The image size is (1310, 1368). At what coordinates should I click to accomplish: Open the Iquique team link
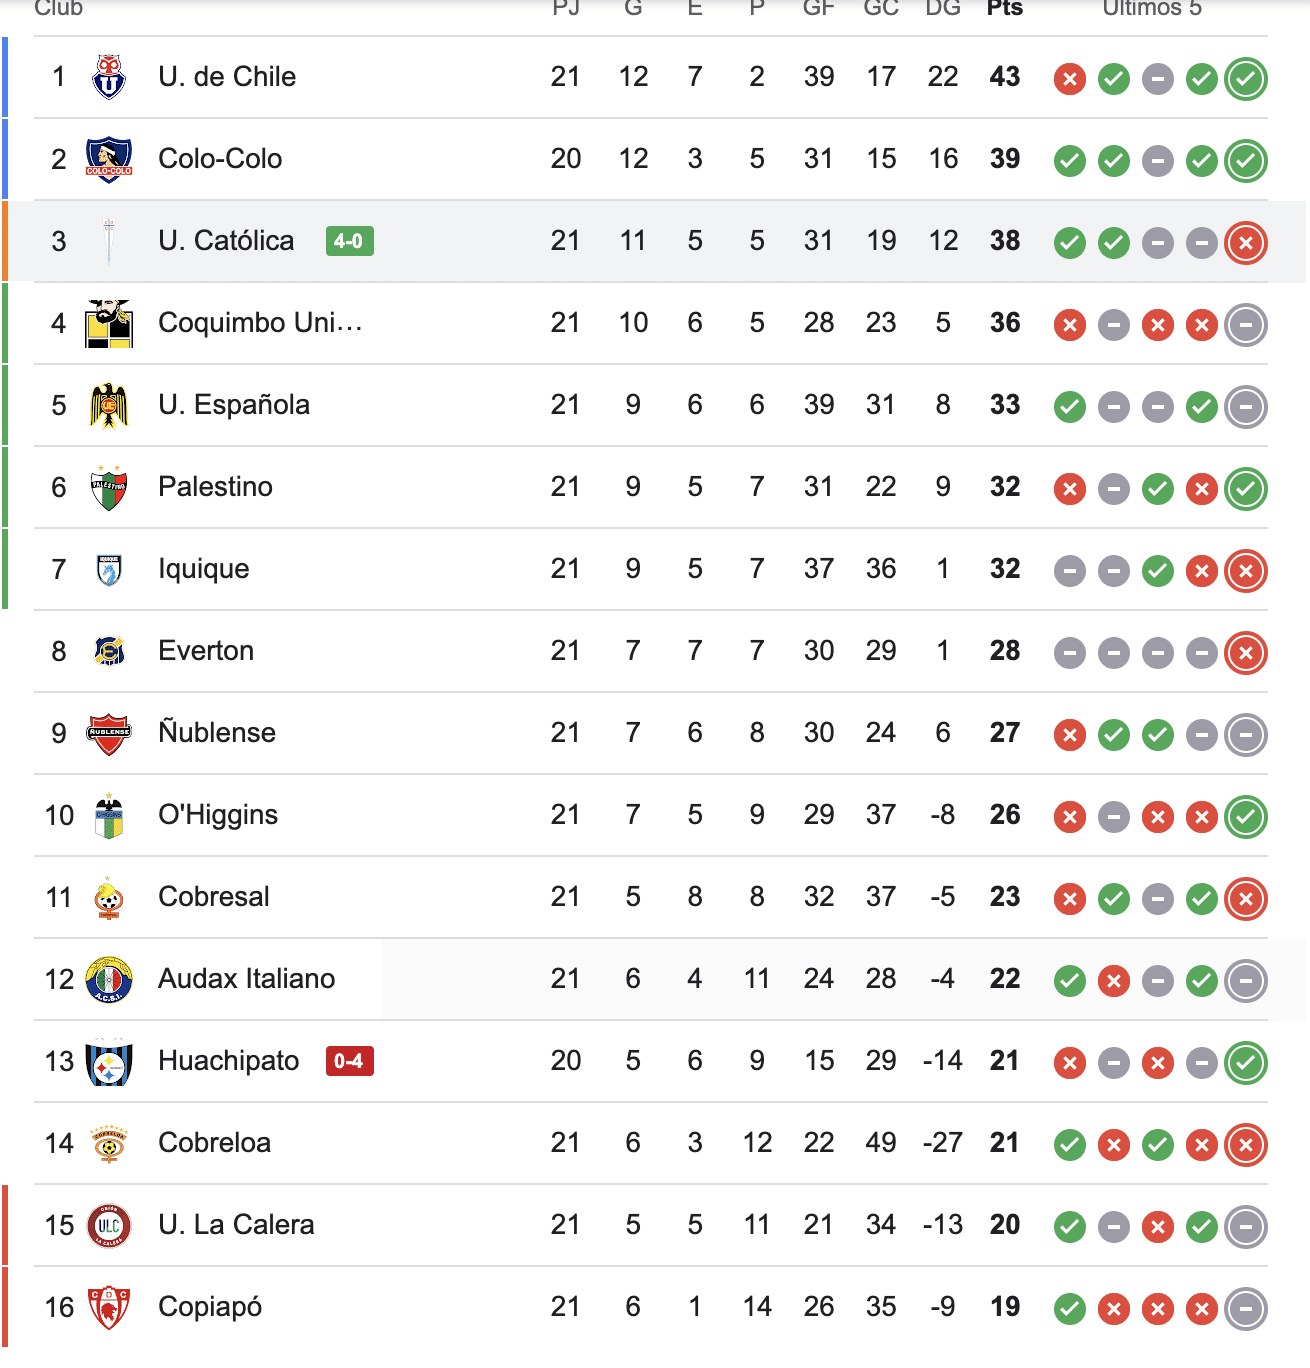click(x=204, y=569)
